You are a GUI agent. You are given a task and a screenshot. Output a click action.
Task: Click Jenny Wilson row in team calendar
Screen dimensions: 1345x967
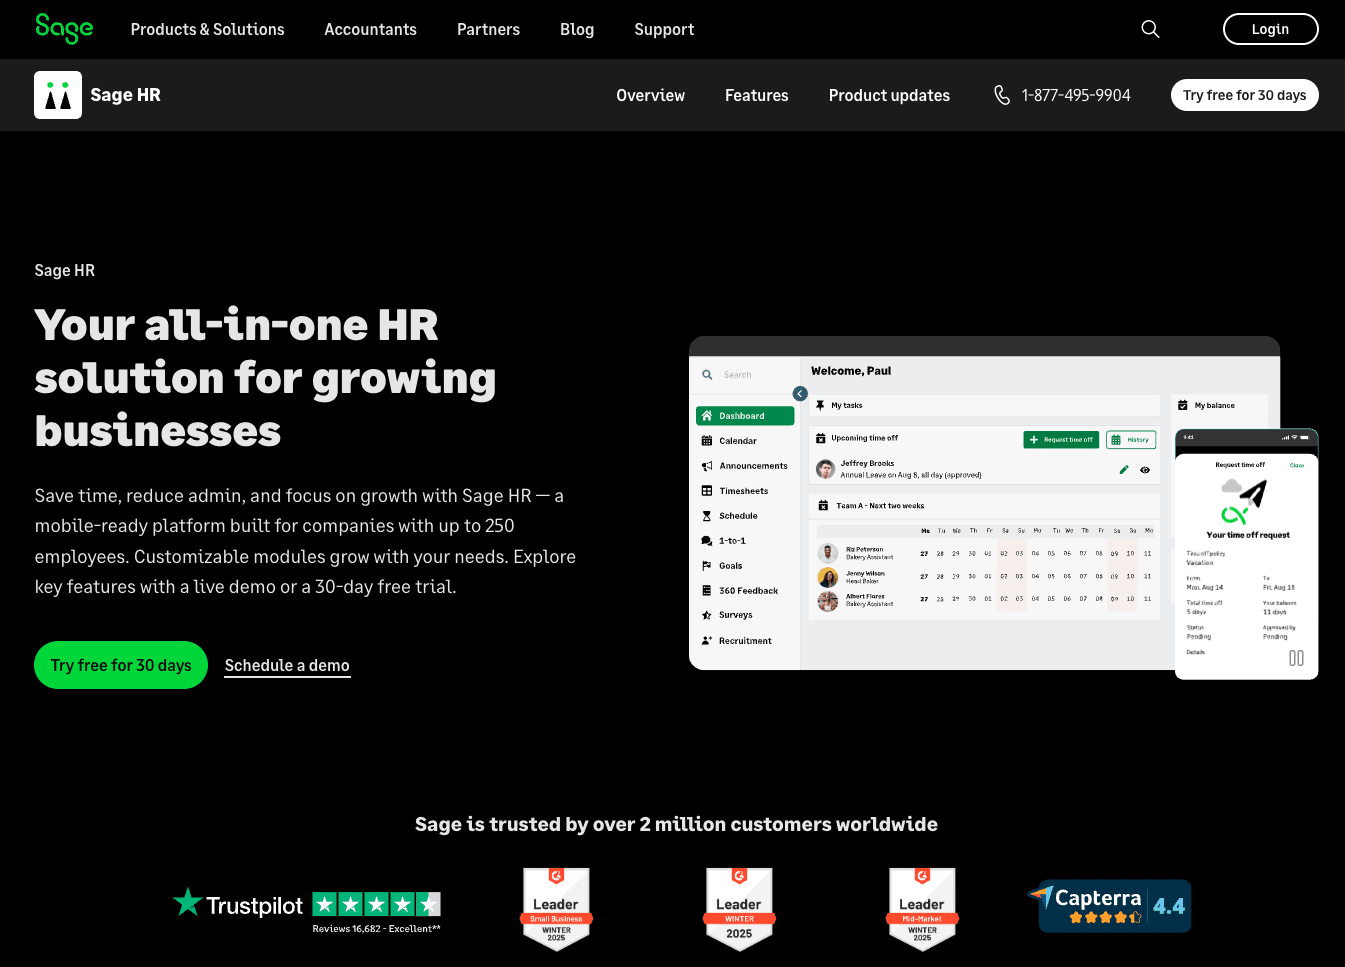click(985, 577)
